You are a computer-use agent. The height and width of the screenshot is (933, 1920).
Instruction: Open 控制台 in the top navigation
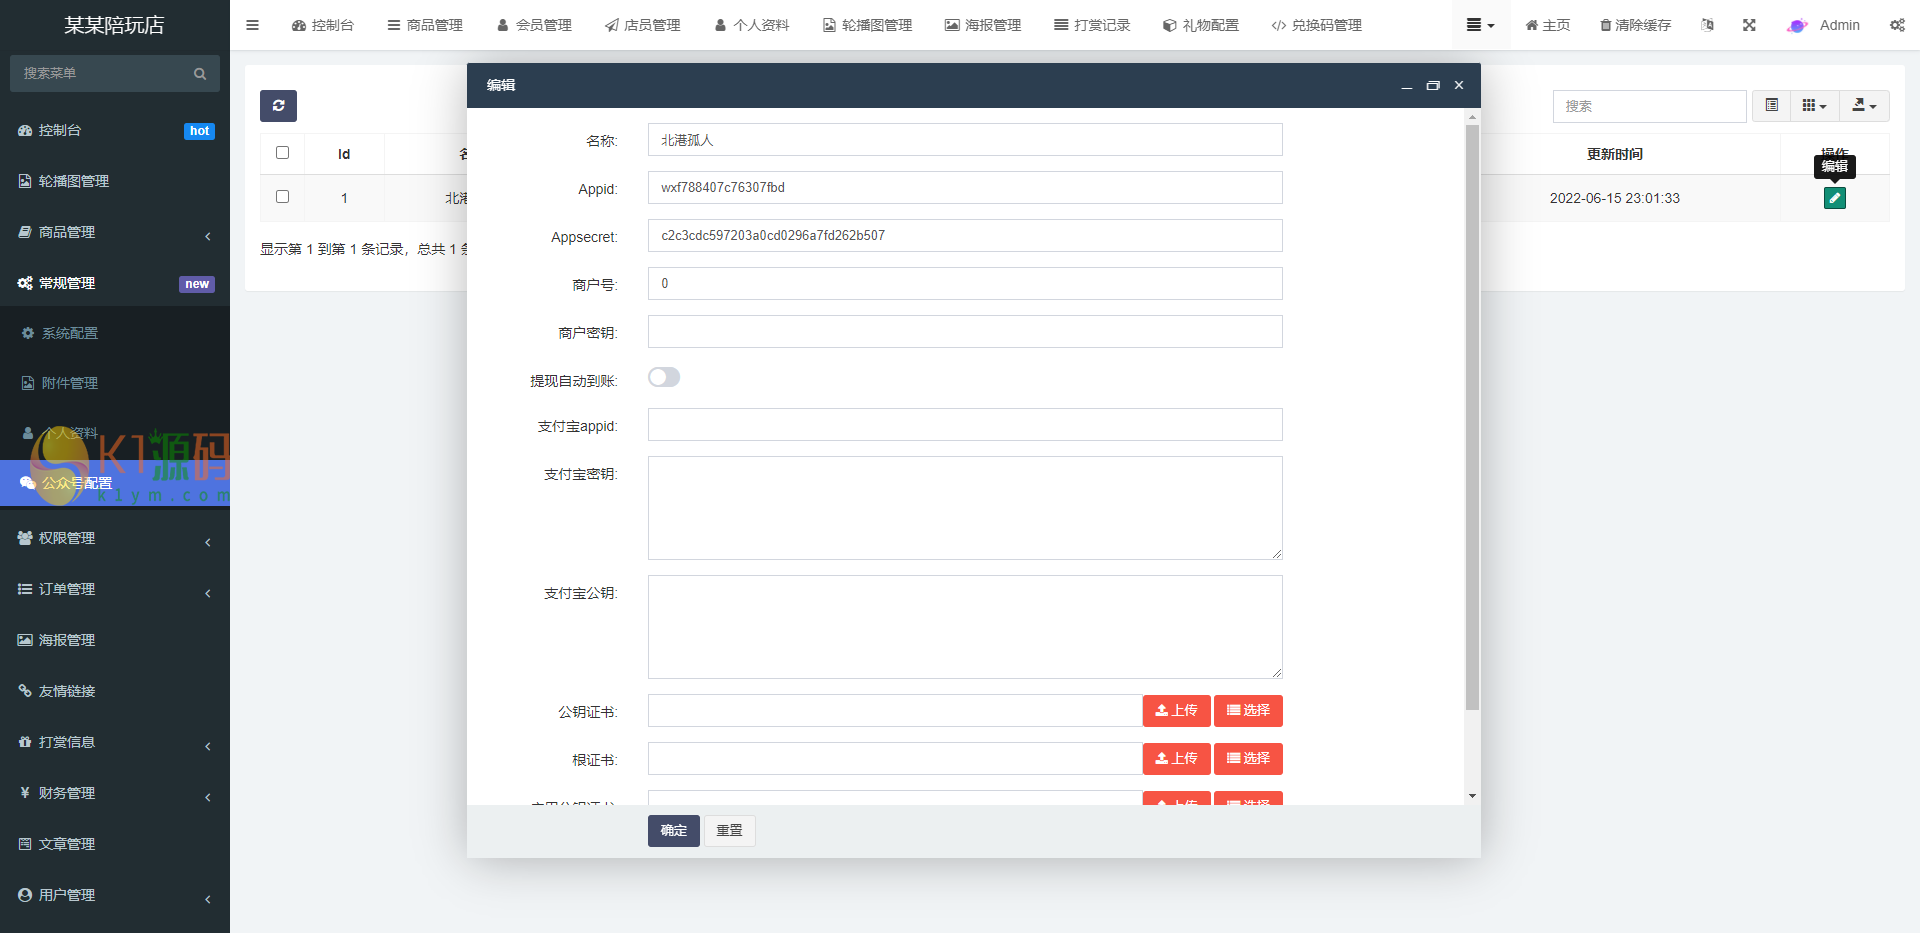(323, 25)
